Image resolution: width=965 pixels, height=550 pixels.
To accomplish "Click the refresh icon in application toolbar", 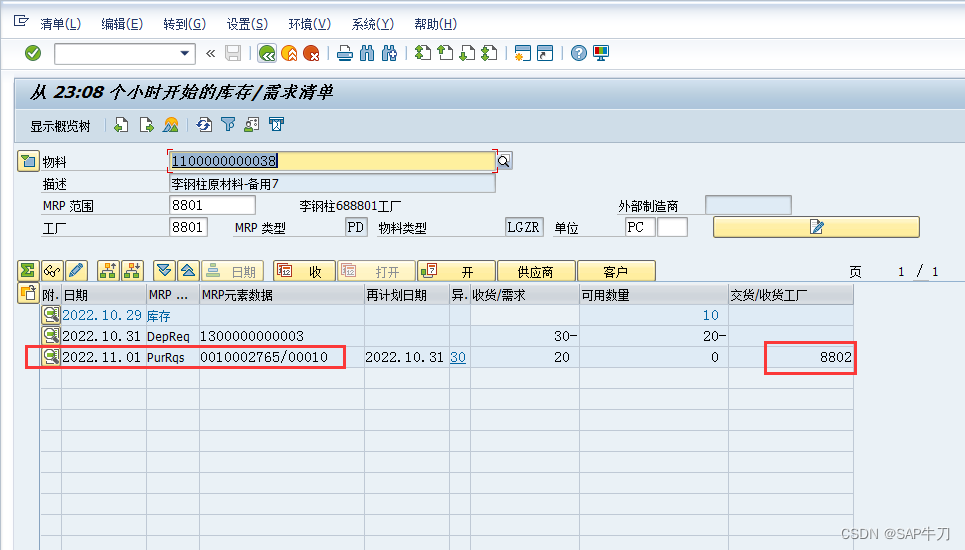I will tap(204, 126).
